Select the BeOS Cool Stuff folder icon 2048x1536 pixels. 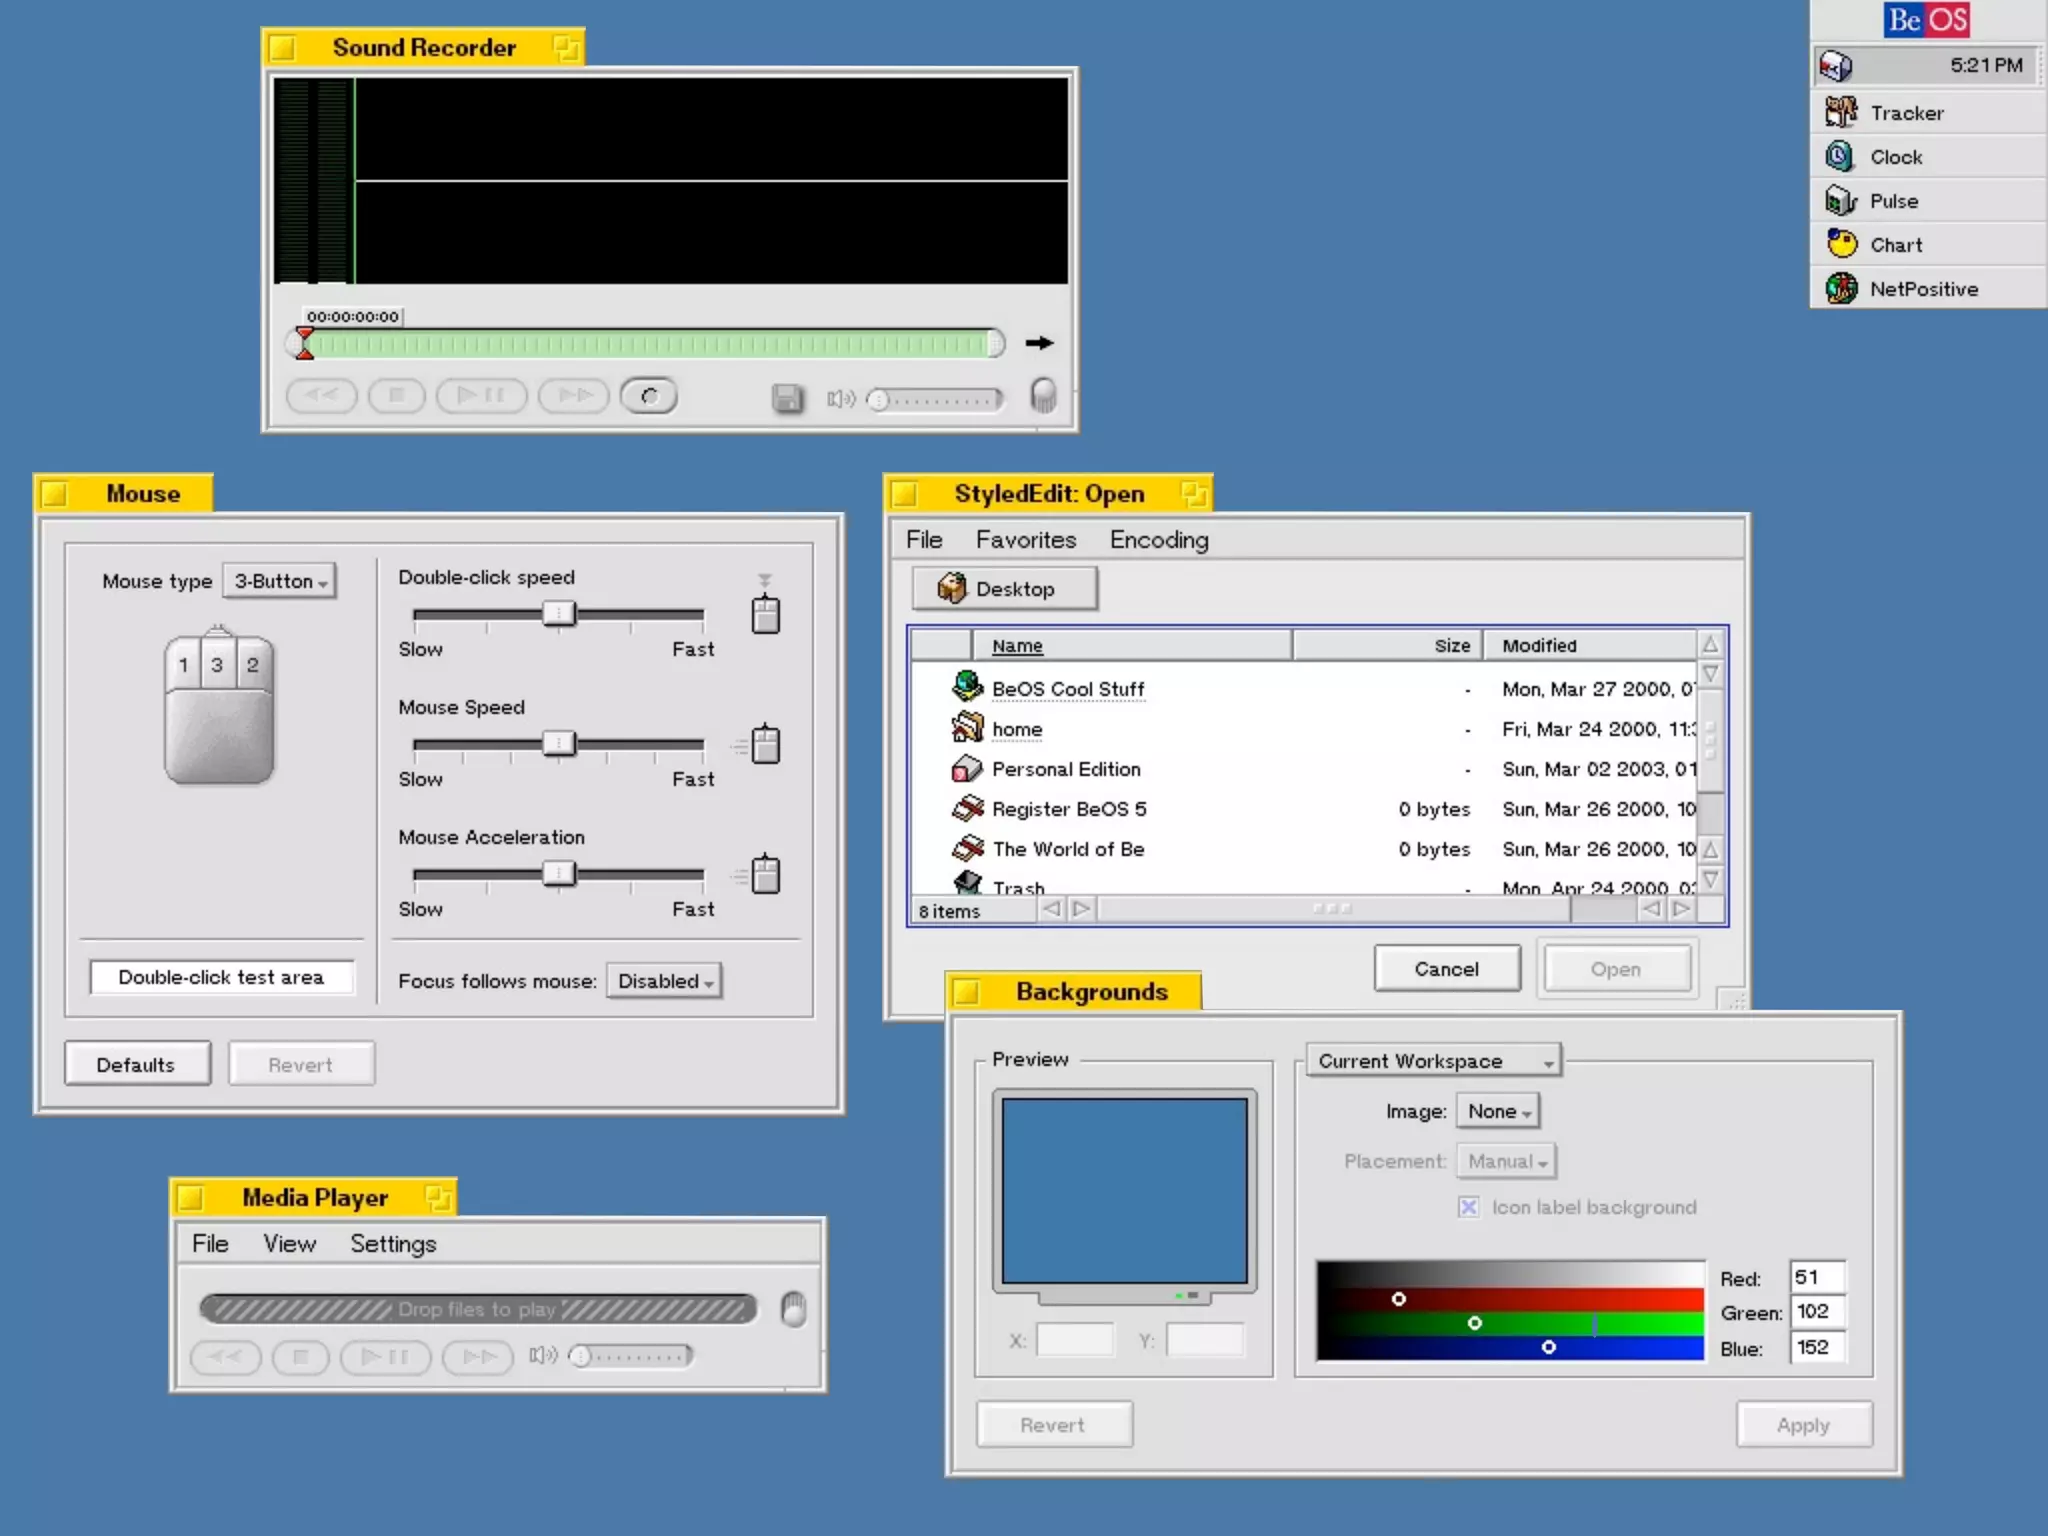click(967, 687)
